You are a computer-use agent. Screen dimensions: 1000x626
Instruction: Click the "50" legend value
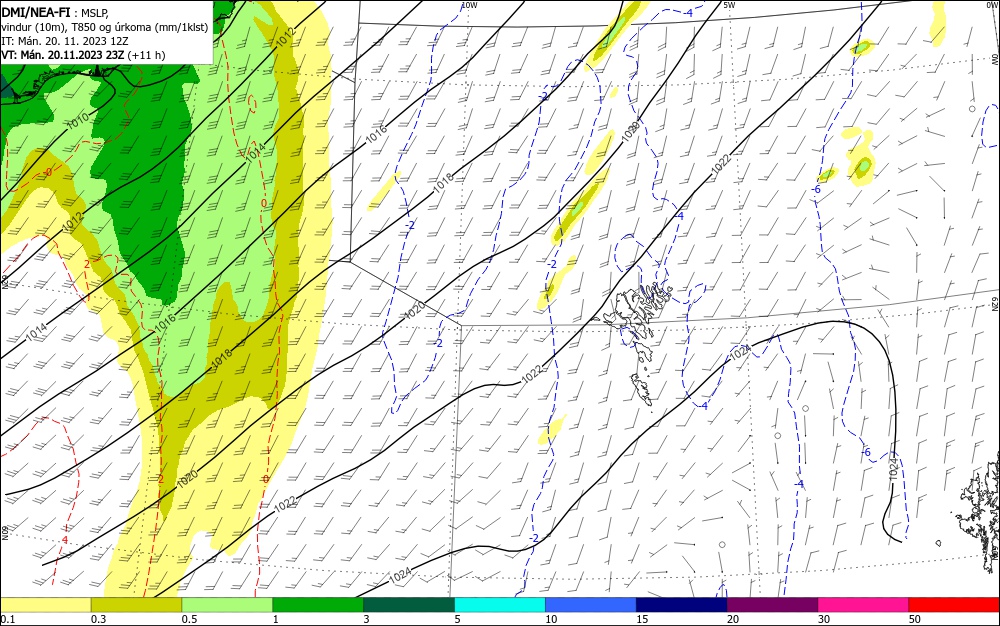915,620
